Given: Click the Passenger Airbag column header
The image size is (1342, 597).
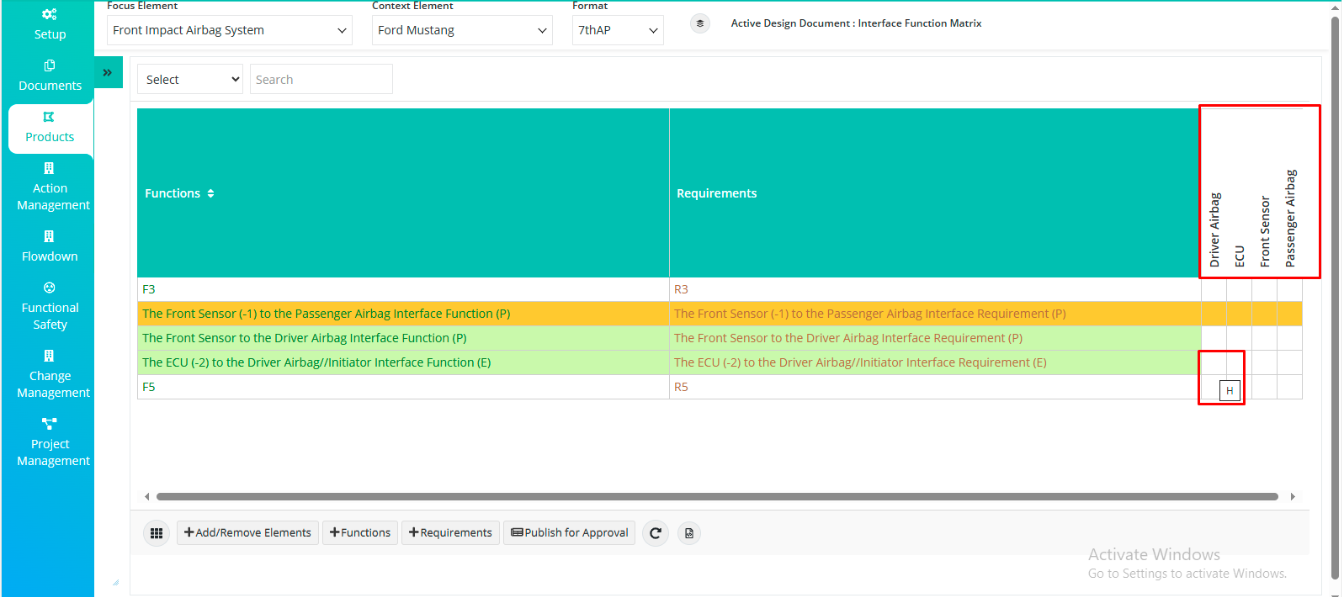Looking at the screenshot, I should pyautogui.click(x=1290, y=218).
